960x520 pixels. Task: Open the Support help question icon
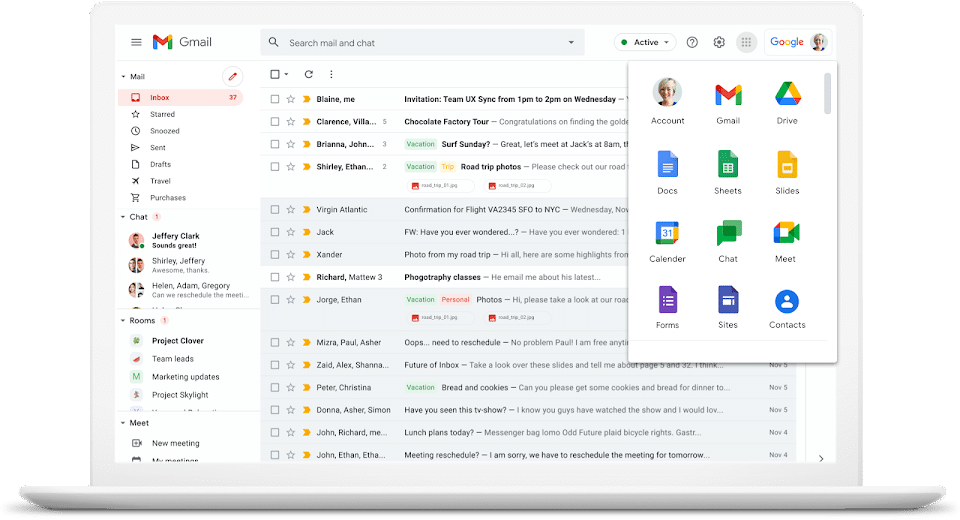point(692,42)
